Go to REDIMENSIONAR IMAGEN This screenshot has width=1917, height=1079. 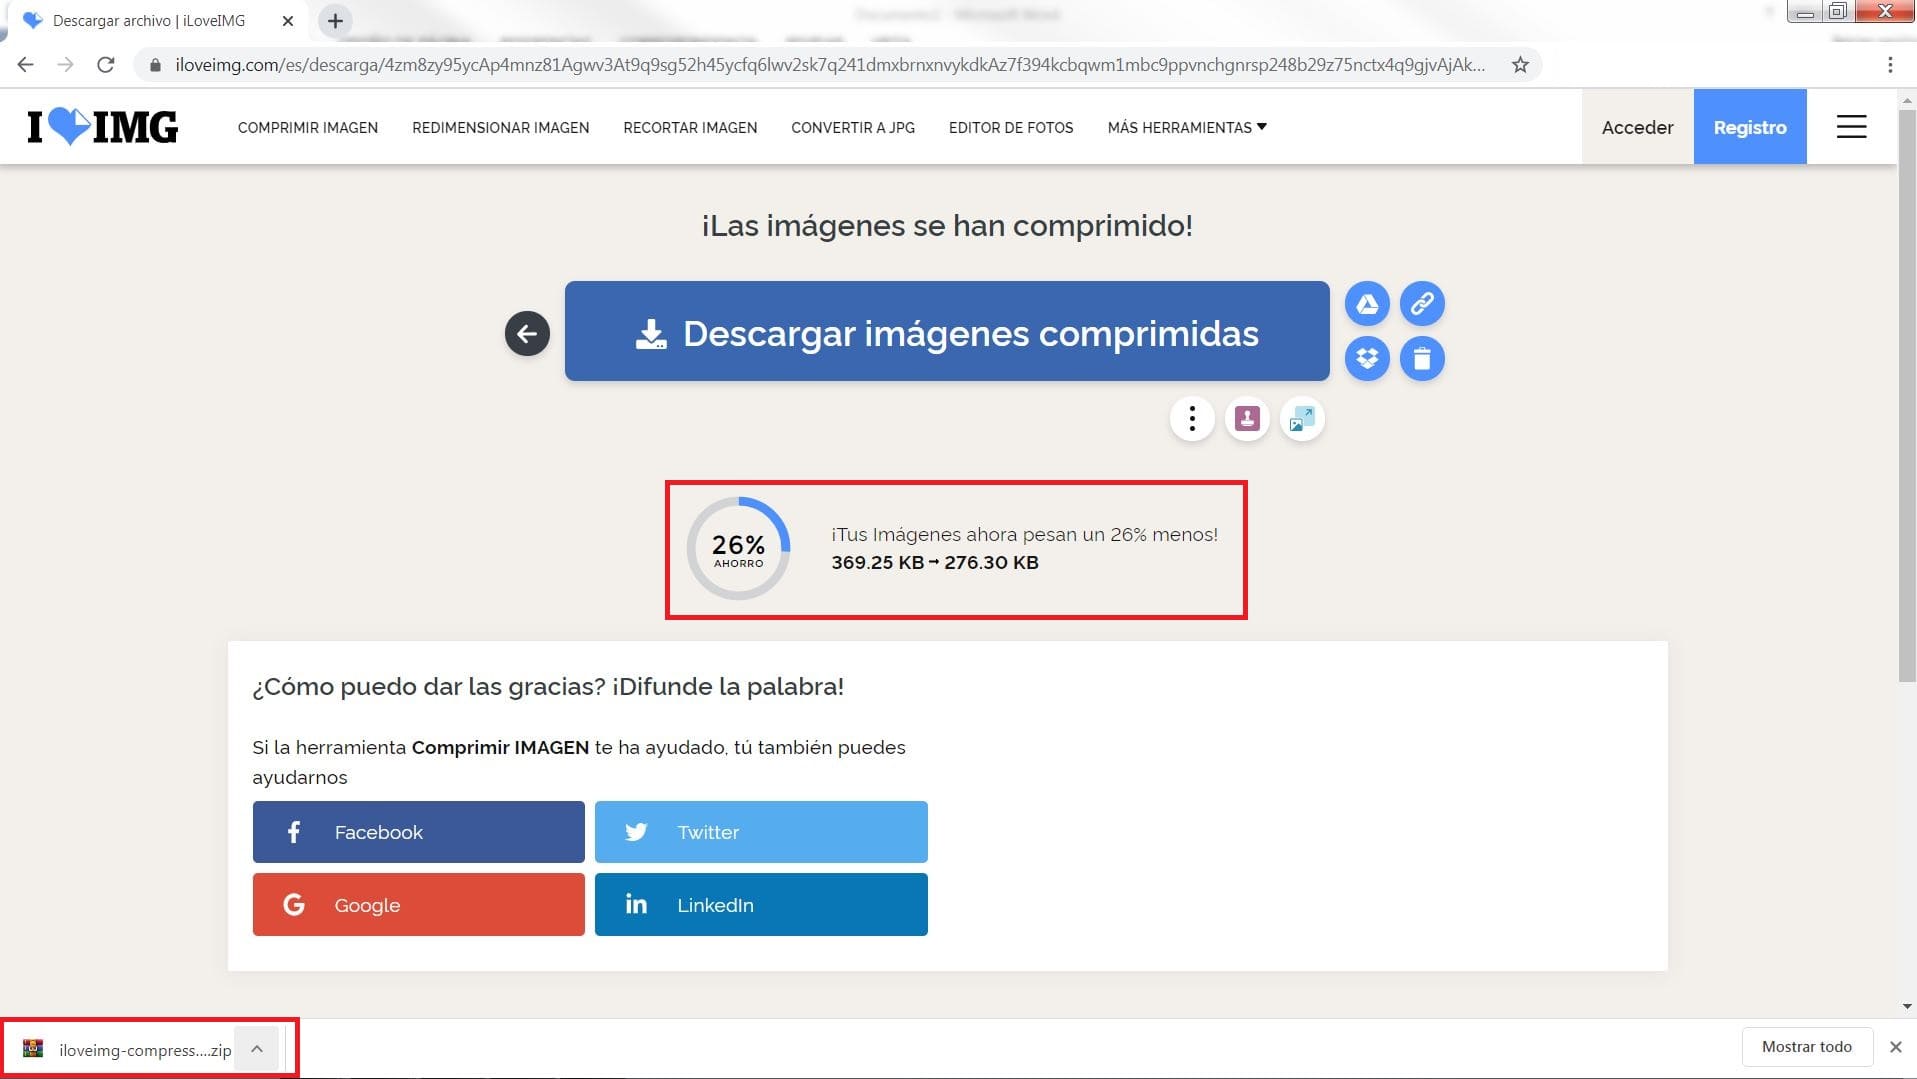[x=501, y=127]
